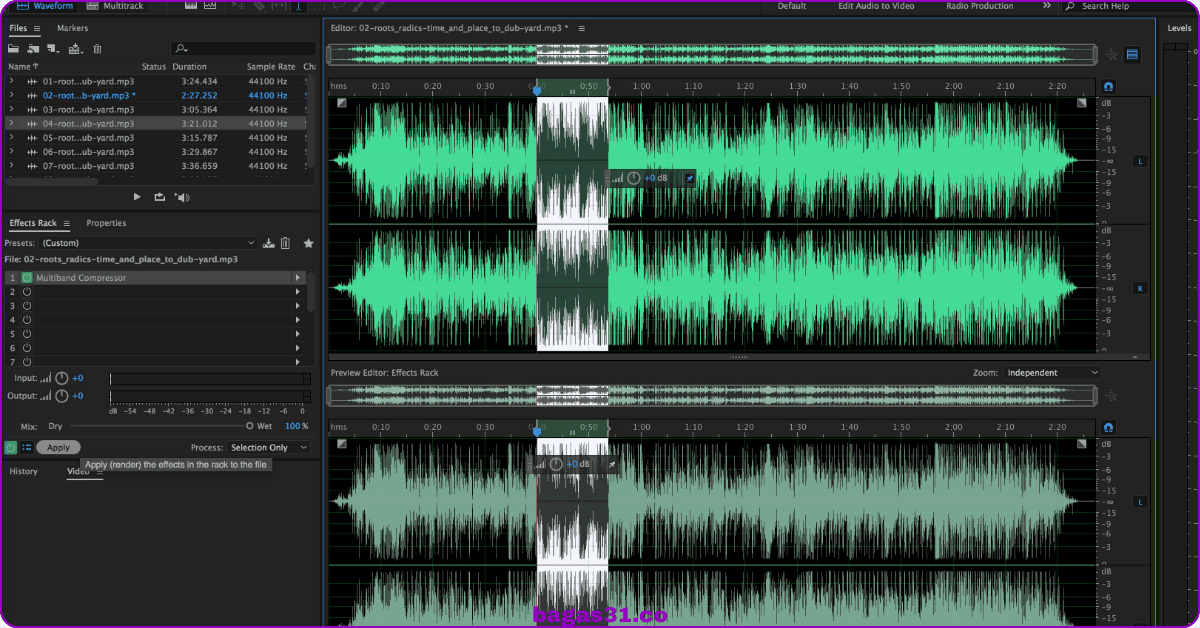Save the effects rack preset with the save icon
Viewport: 1200px width, 628px height.
point(268,243)
